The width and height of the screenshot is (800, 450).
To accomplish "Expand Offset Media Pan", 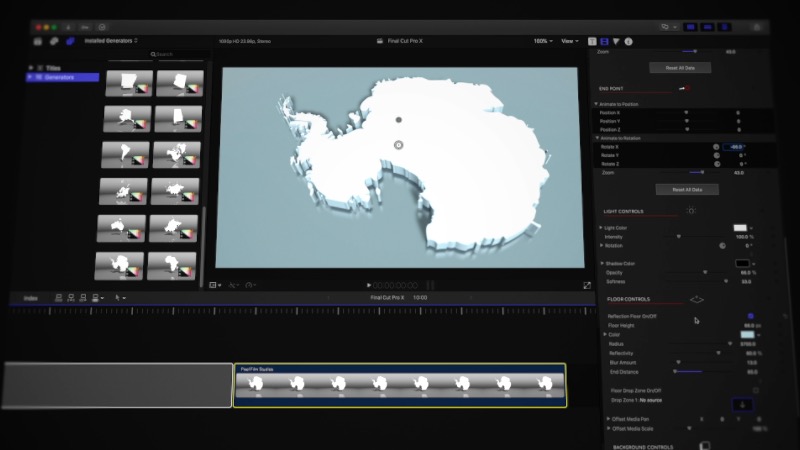I will point(608,419).
